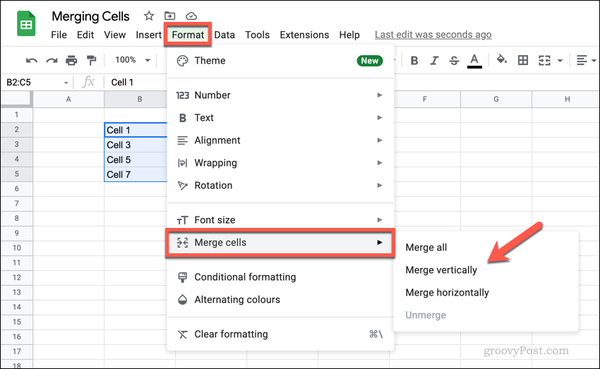This screenshot has width=600, height=369.
Task: Choose Alternating colours
Action: tap(280, 299)
